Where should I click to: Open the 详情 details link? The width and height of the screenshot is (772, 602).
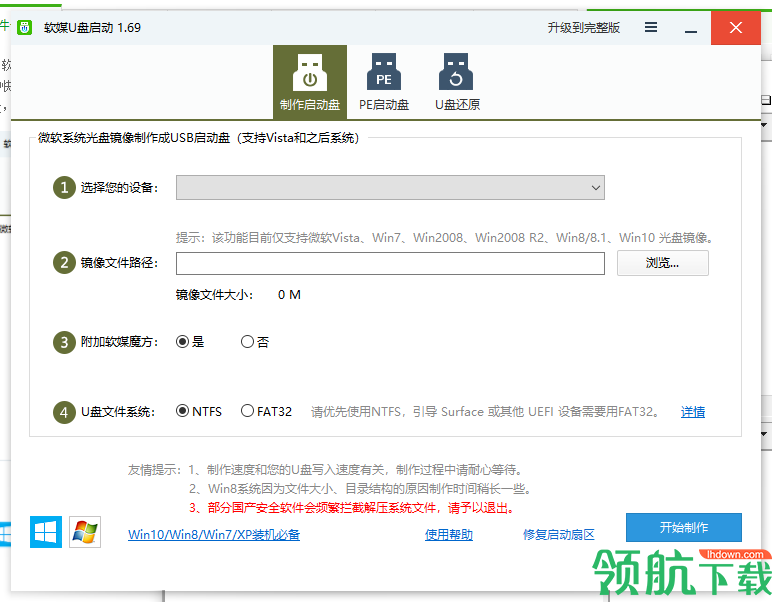(x=693, y=412)
